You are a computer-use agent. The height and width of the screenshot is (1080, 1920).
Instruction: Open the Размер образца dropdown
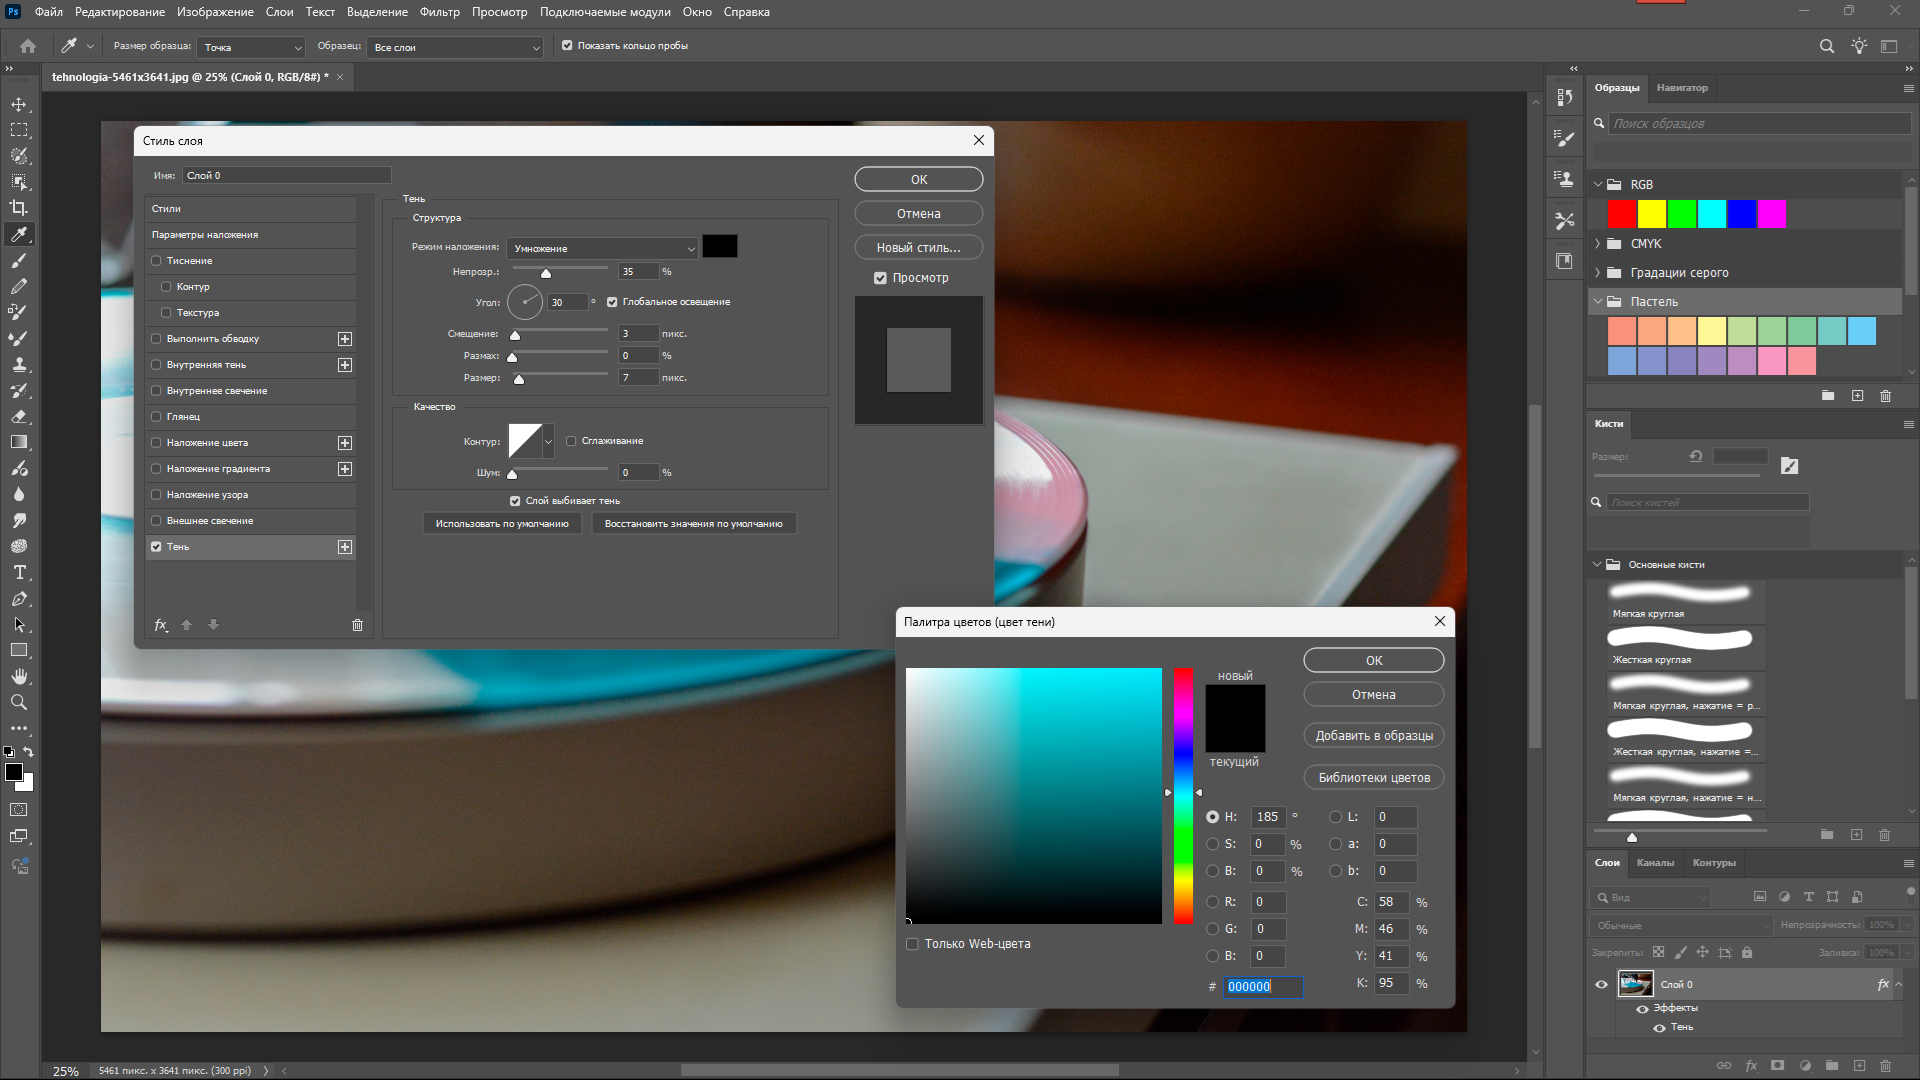[x=251, y=47]
